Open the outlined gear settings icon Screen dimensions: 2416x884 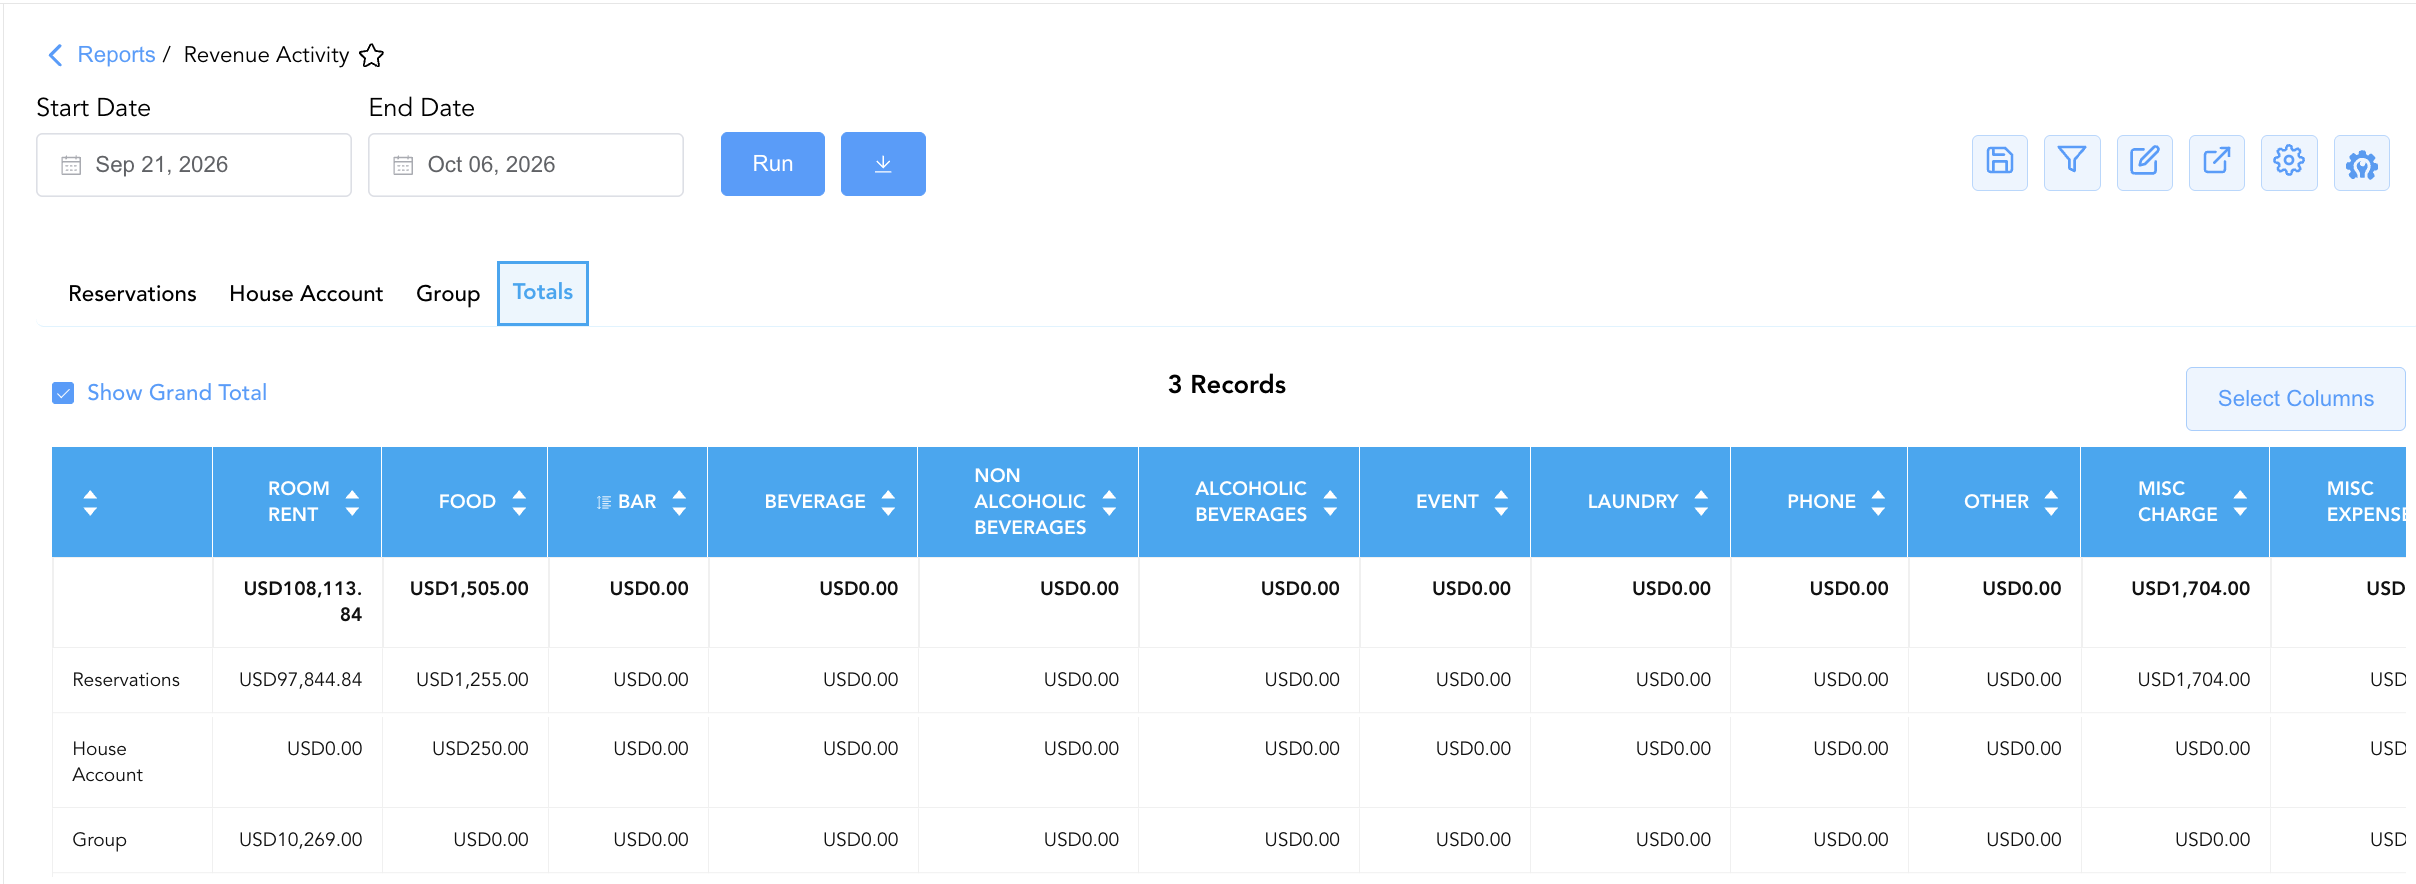click(x=2289, y=162)
